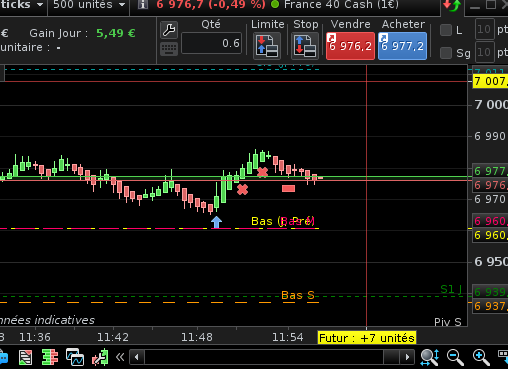Open the 500 unités dropdown
508x369 pixels.
click(x=89, y=5)
